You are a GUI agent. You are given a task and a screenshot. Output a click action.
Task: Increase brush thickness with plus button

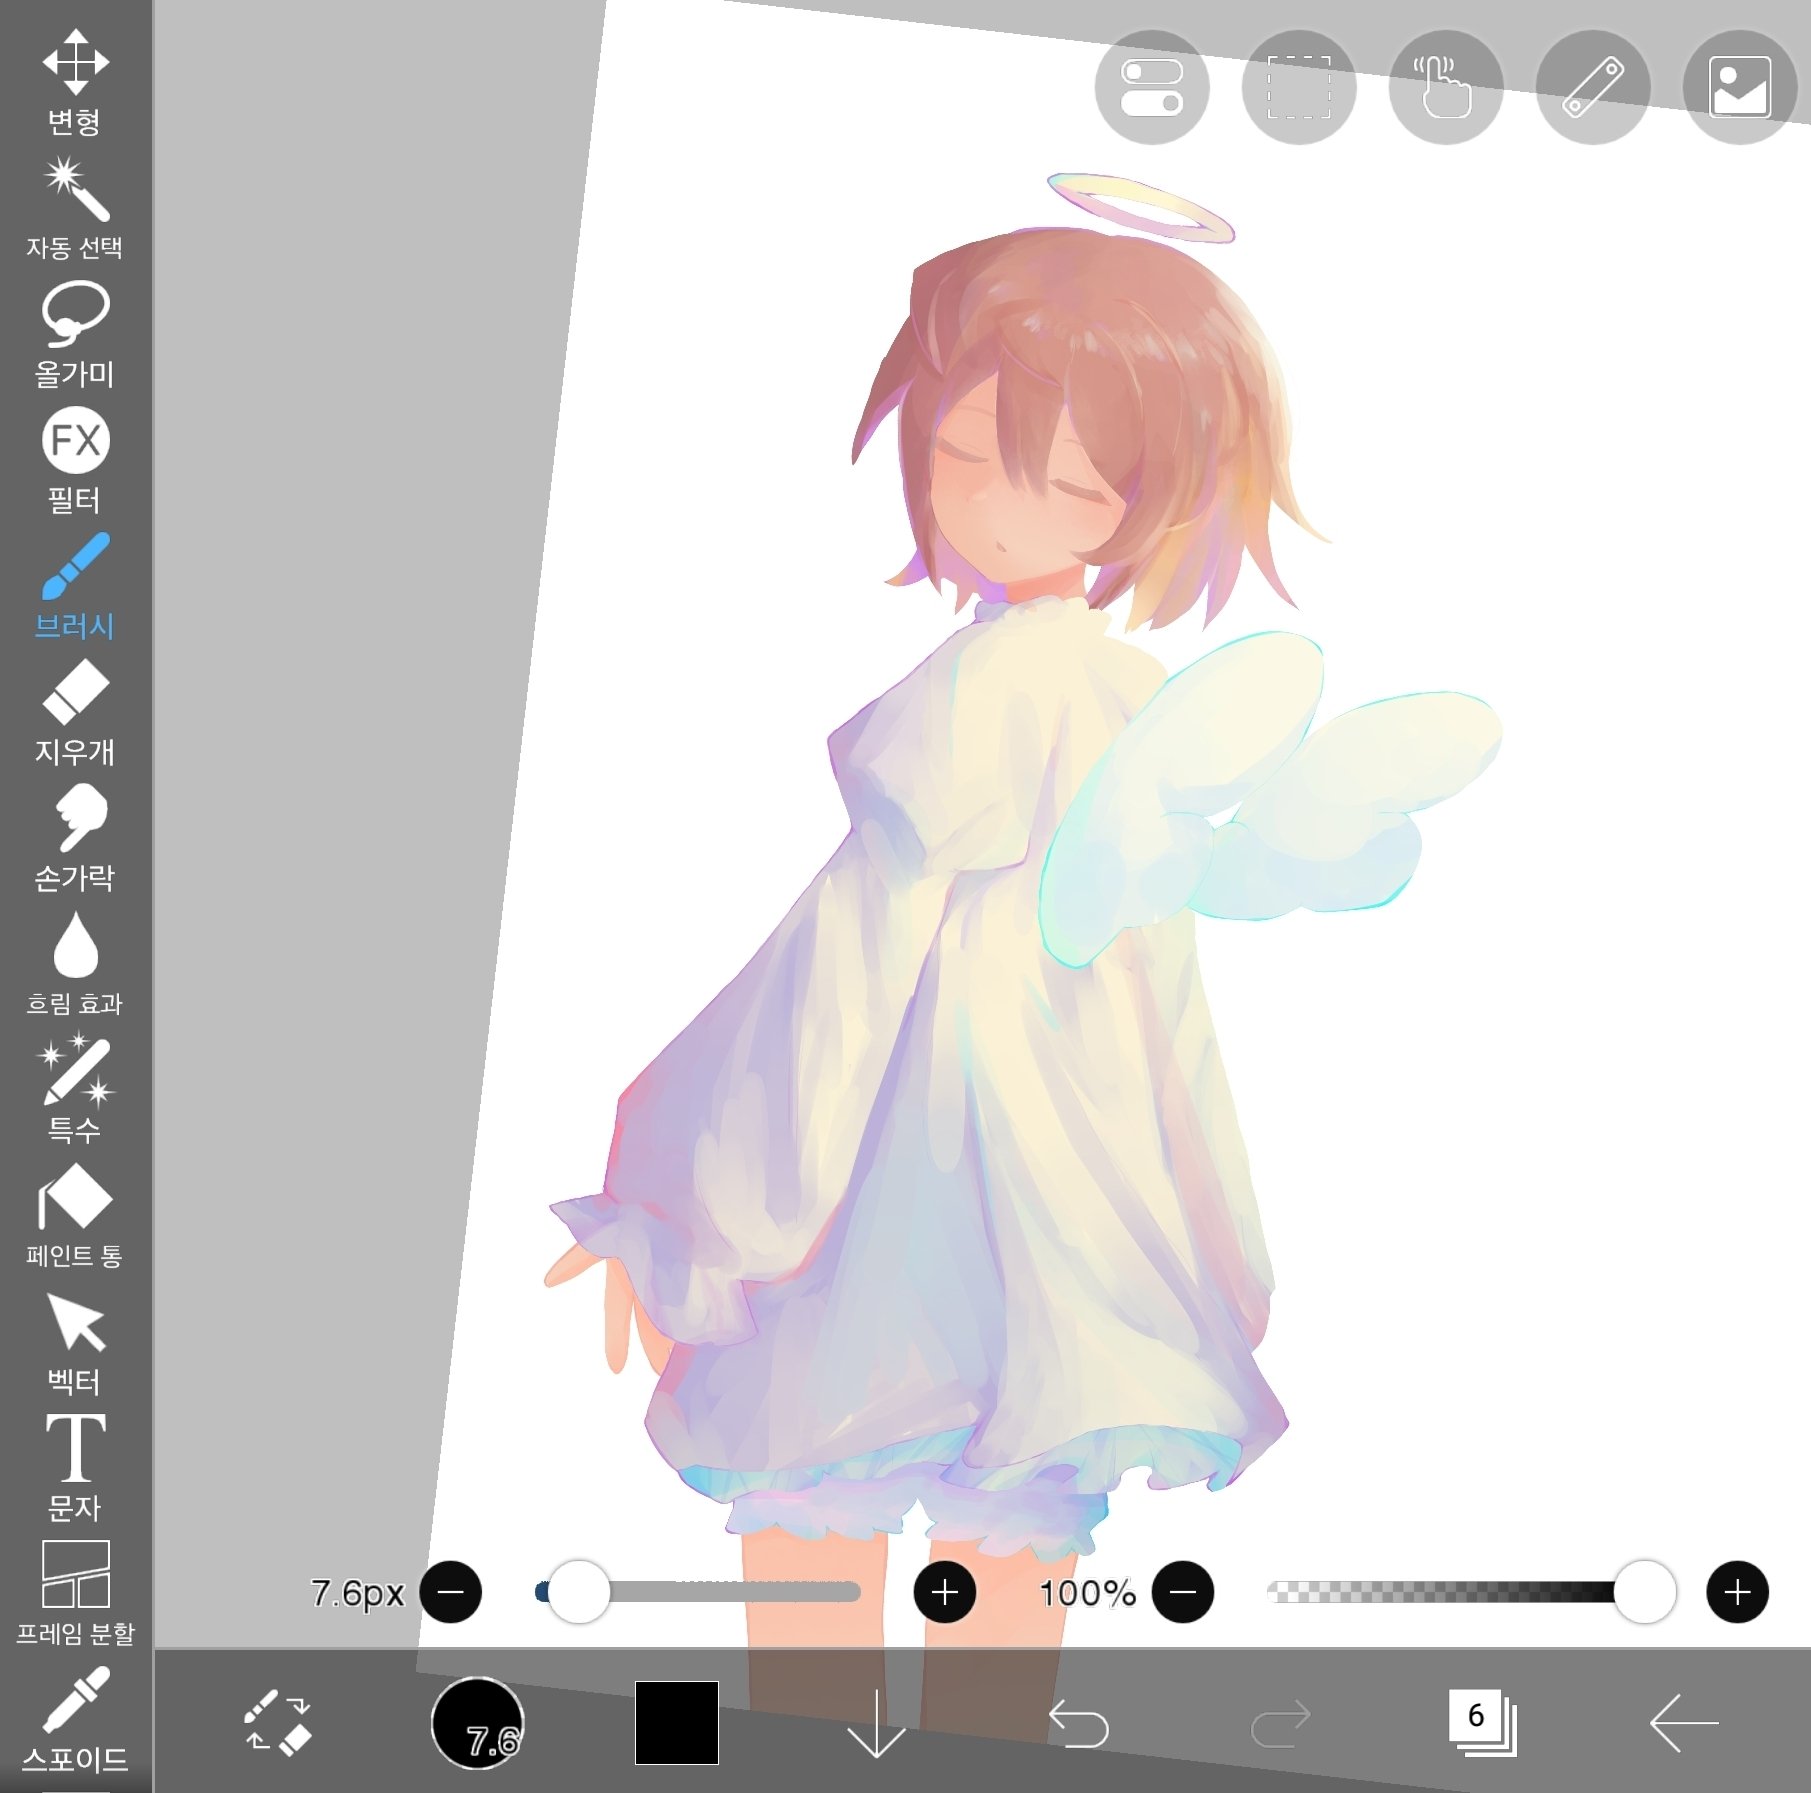945,1592
